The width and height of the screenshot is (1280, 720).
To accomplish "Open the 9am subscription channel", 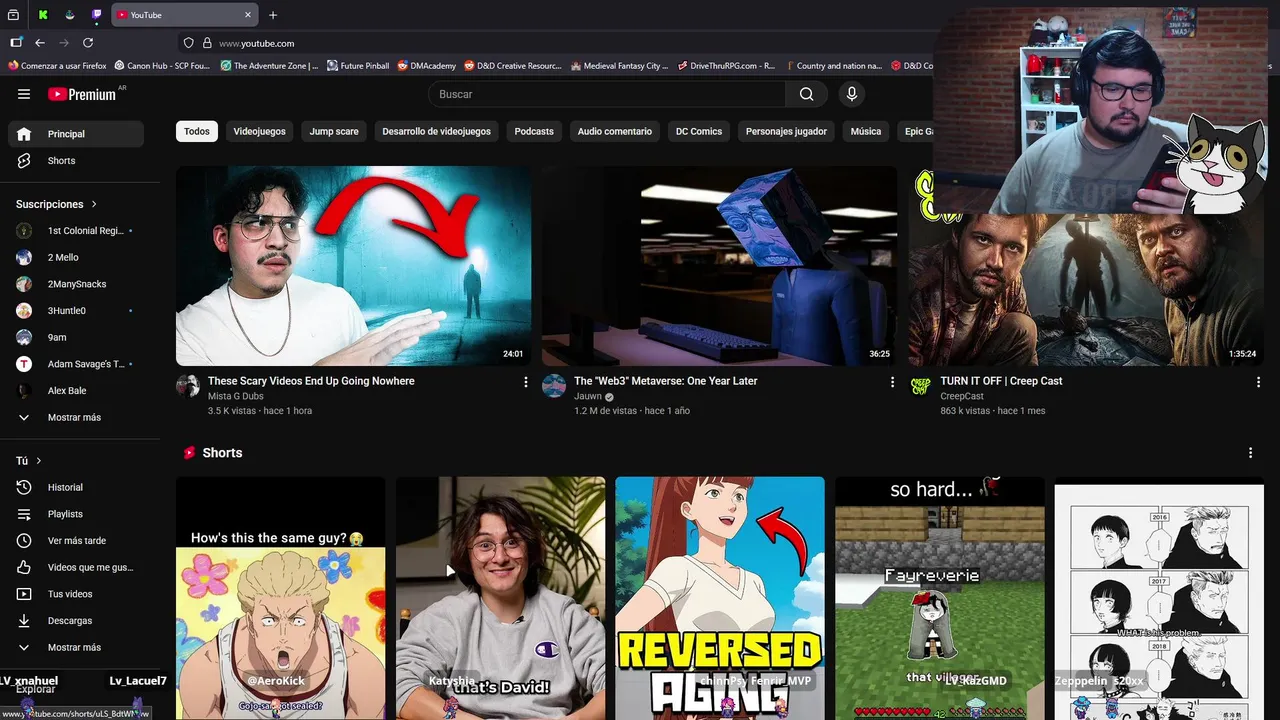I will coord(76,337).
